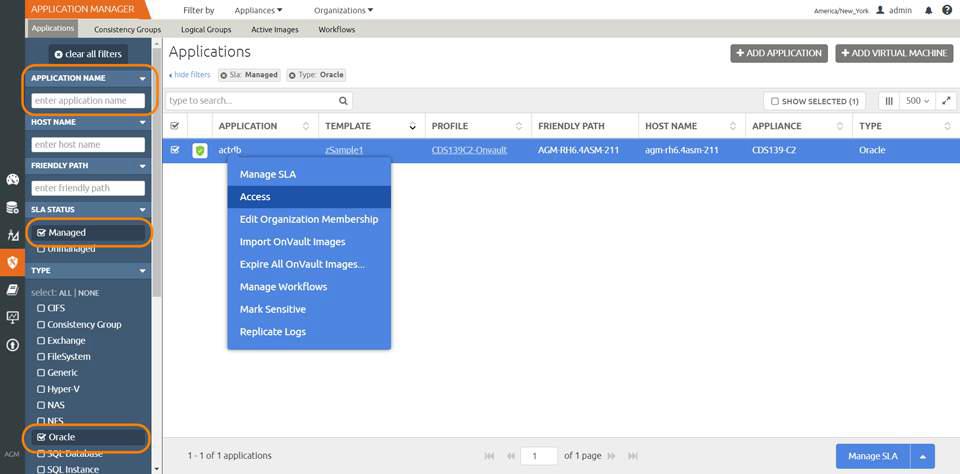Open the CDS139C2-Onvault profile link
Viewport: 960px width, 474px height.
(469, 150)
